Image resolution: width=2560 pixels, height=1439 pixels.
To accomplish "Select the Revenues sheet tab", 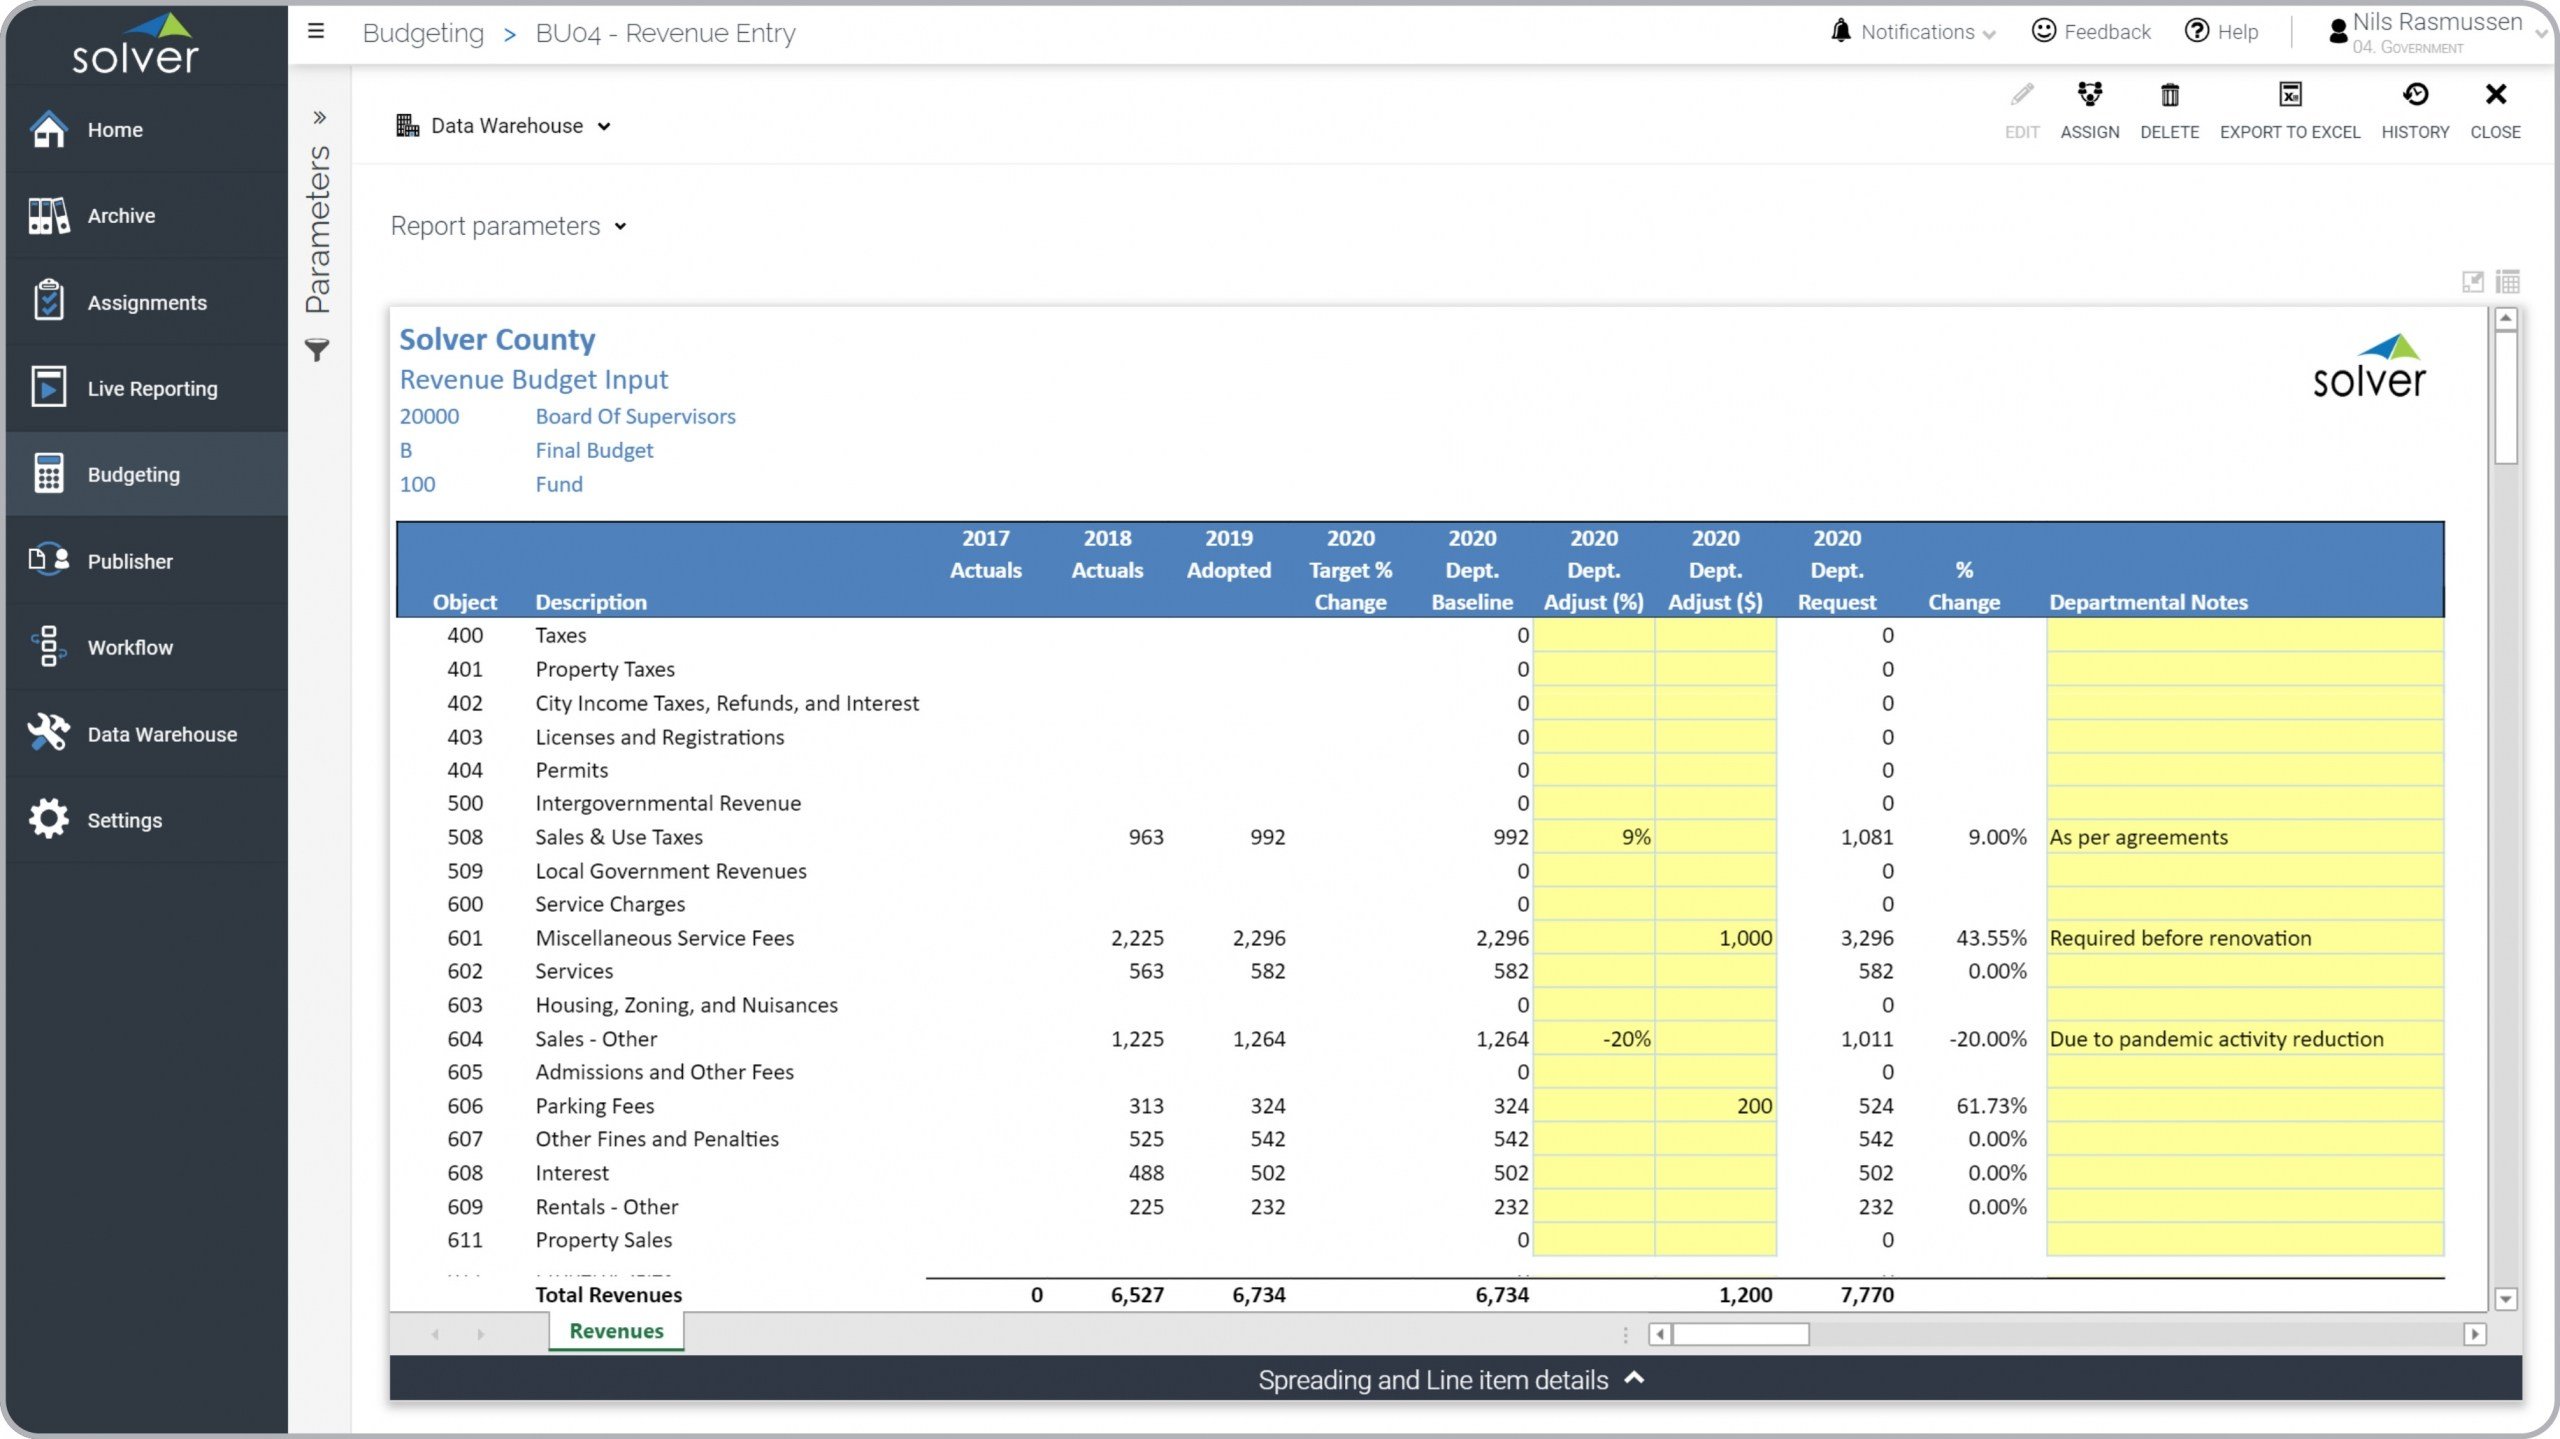I will pyautogui.click(x=616, y=1331).
